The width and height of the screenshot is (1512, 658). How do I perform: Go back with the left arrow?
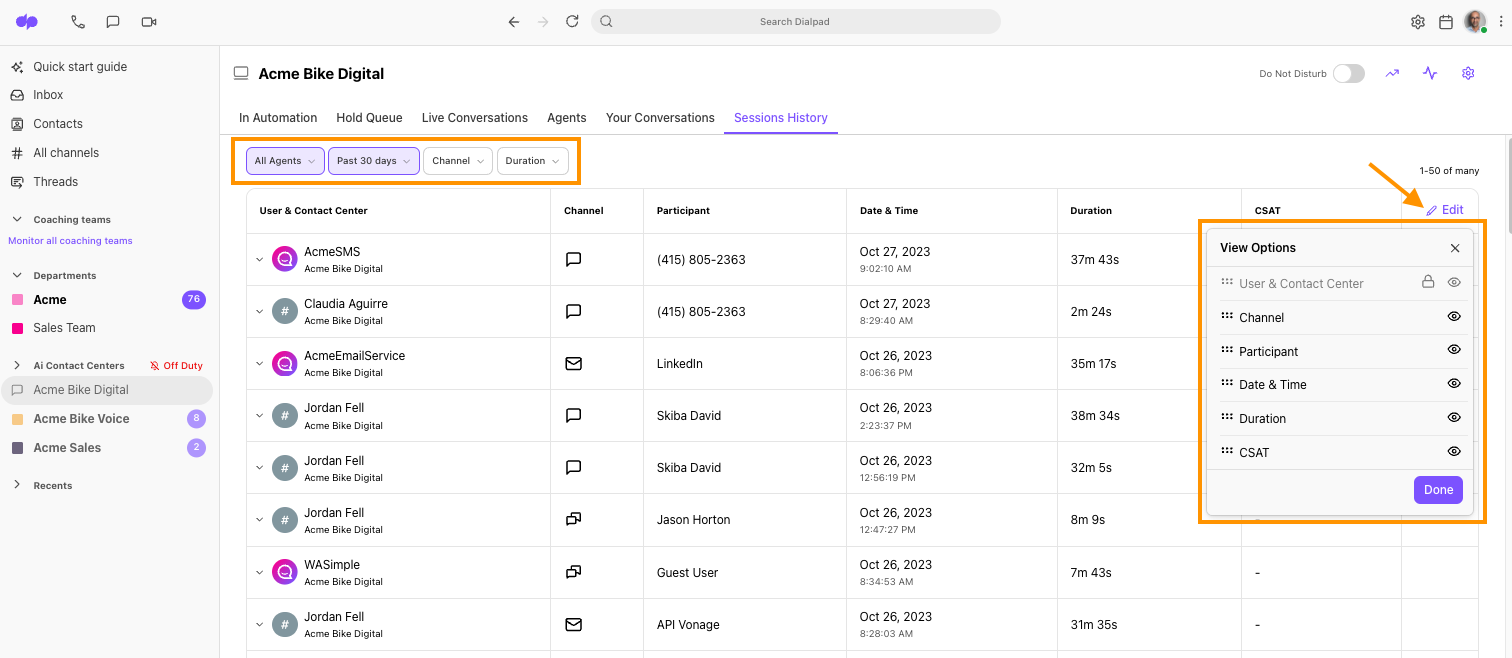pyautogui.click(x=514, y=21)
